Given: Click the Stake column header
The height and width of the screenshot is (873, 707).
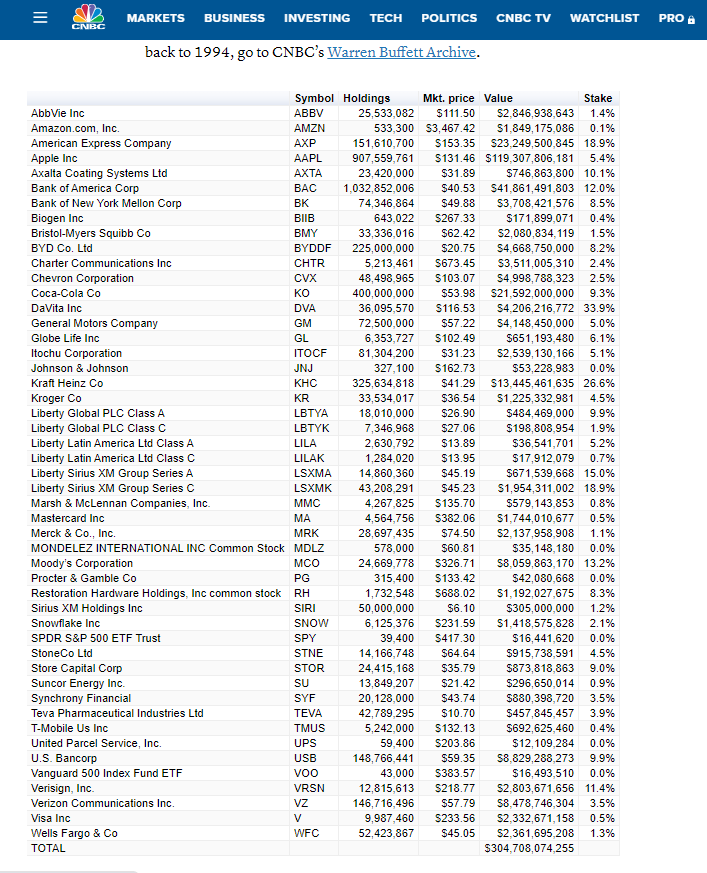Looking at the screenshot, I should click(598, 98).
